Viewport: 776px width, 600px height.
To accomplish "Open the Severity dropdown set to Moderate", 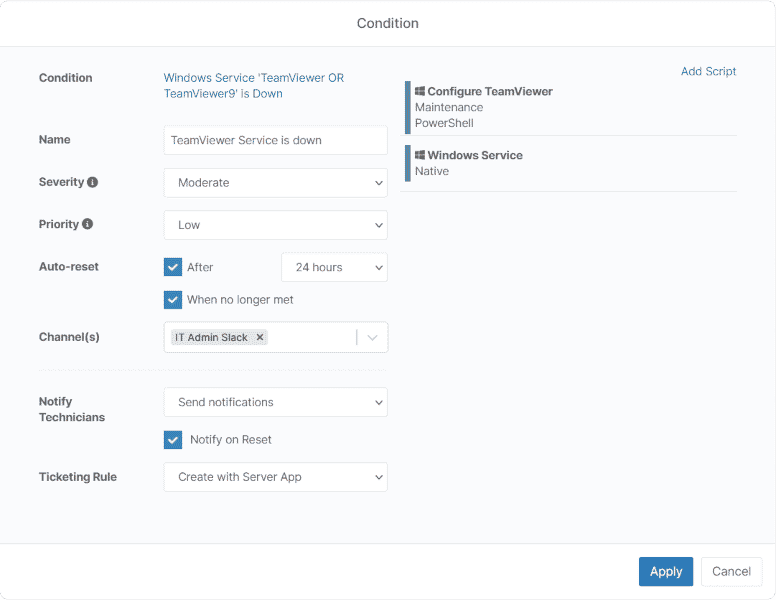I will [x=275, y=183].
